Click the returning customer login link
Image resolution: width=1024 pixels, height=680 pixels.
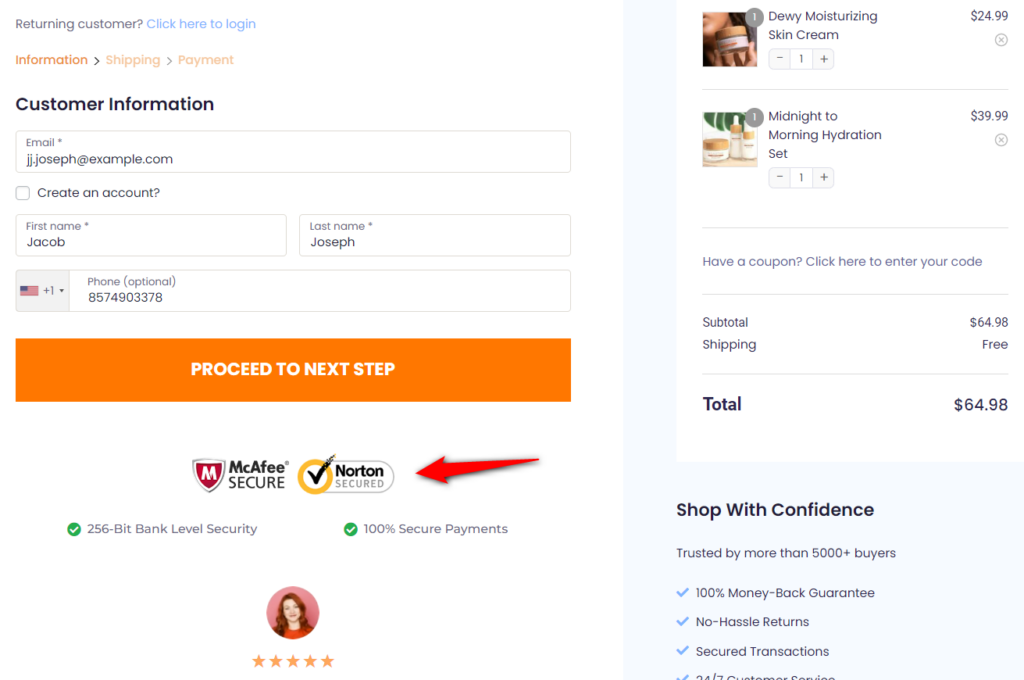pyautogui.click(x=201, y=23)
